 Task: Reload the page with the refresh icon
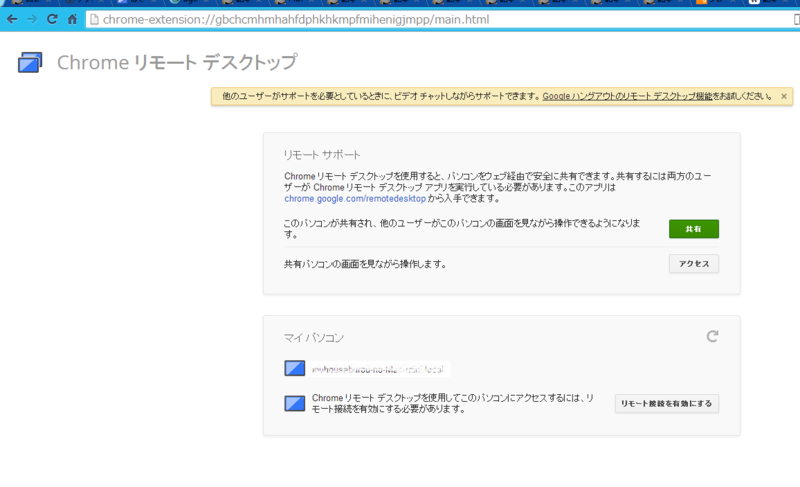pyautogui.click(x=52, y=19)
